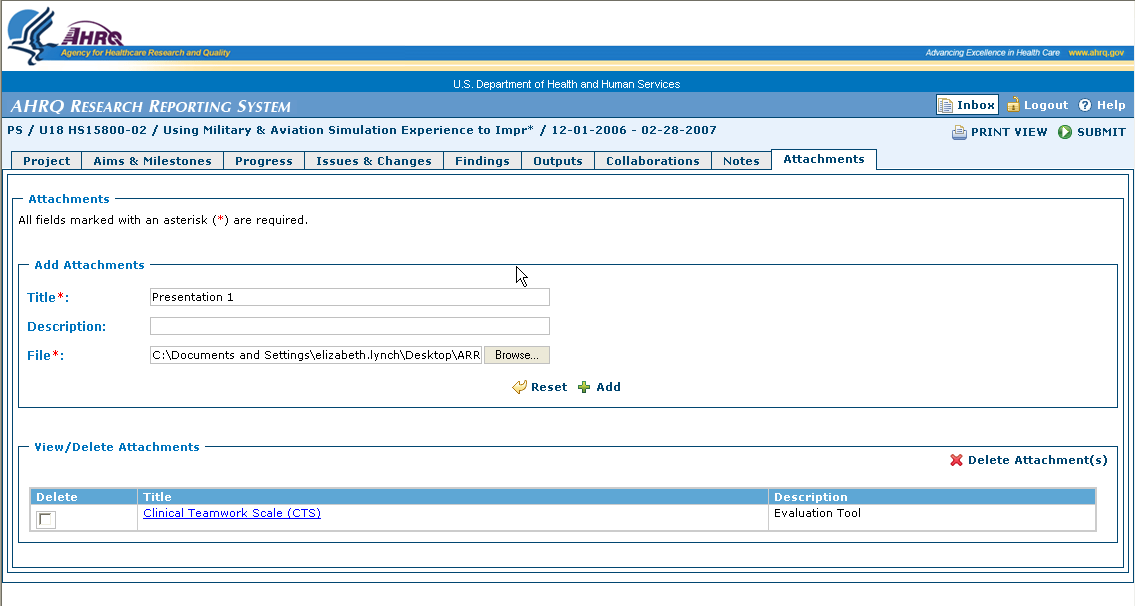
Task: Open the Aims & Milestones tab
Action: point(152,161)
